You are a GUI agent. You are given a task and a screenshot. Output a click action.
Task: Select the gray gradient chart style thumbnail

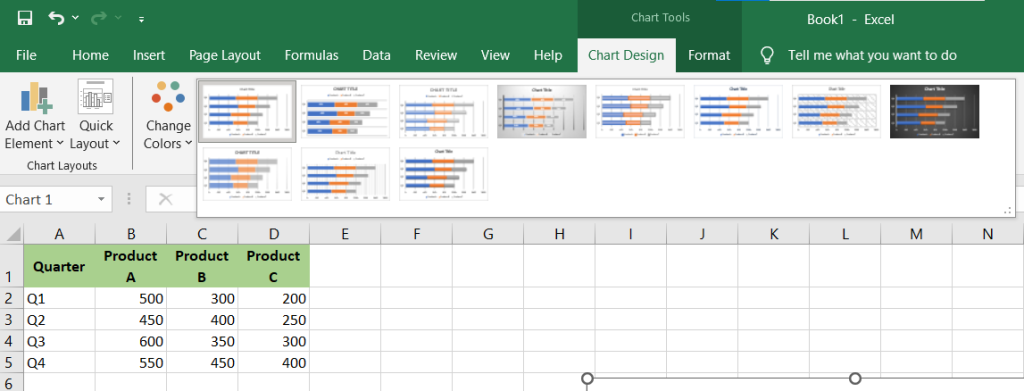tap(541, 111)
